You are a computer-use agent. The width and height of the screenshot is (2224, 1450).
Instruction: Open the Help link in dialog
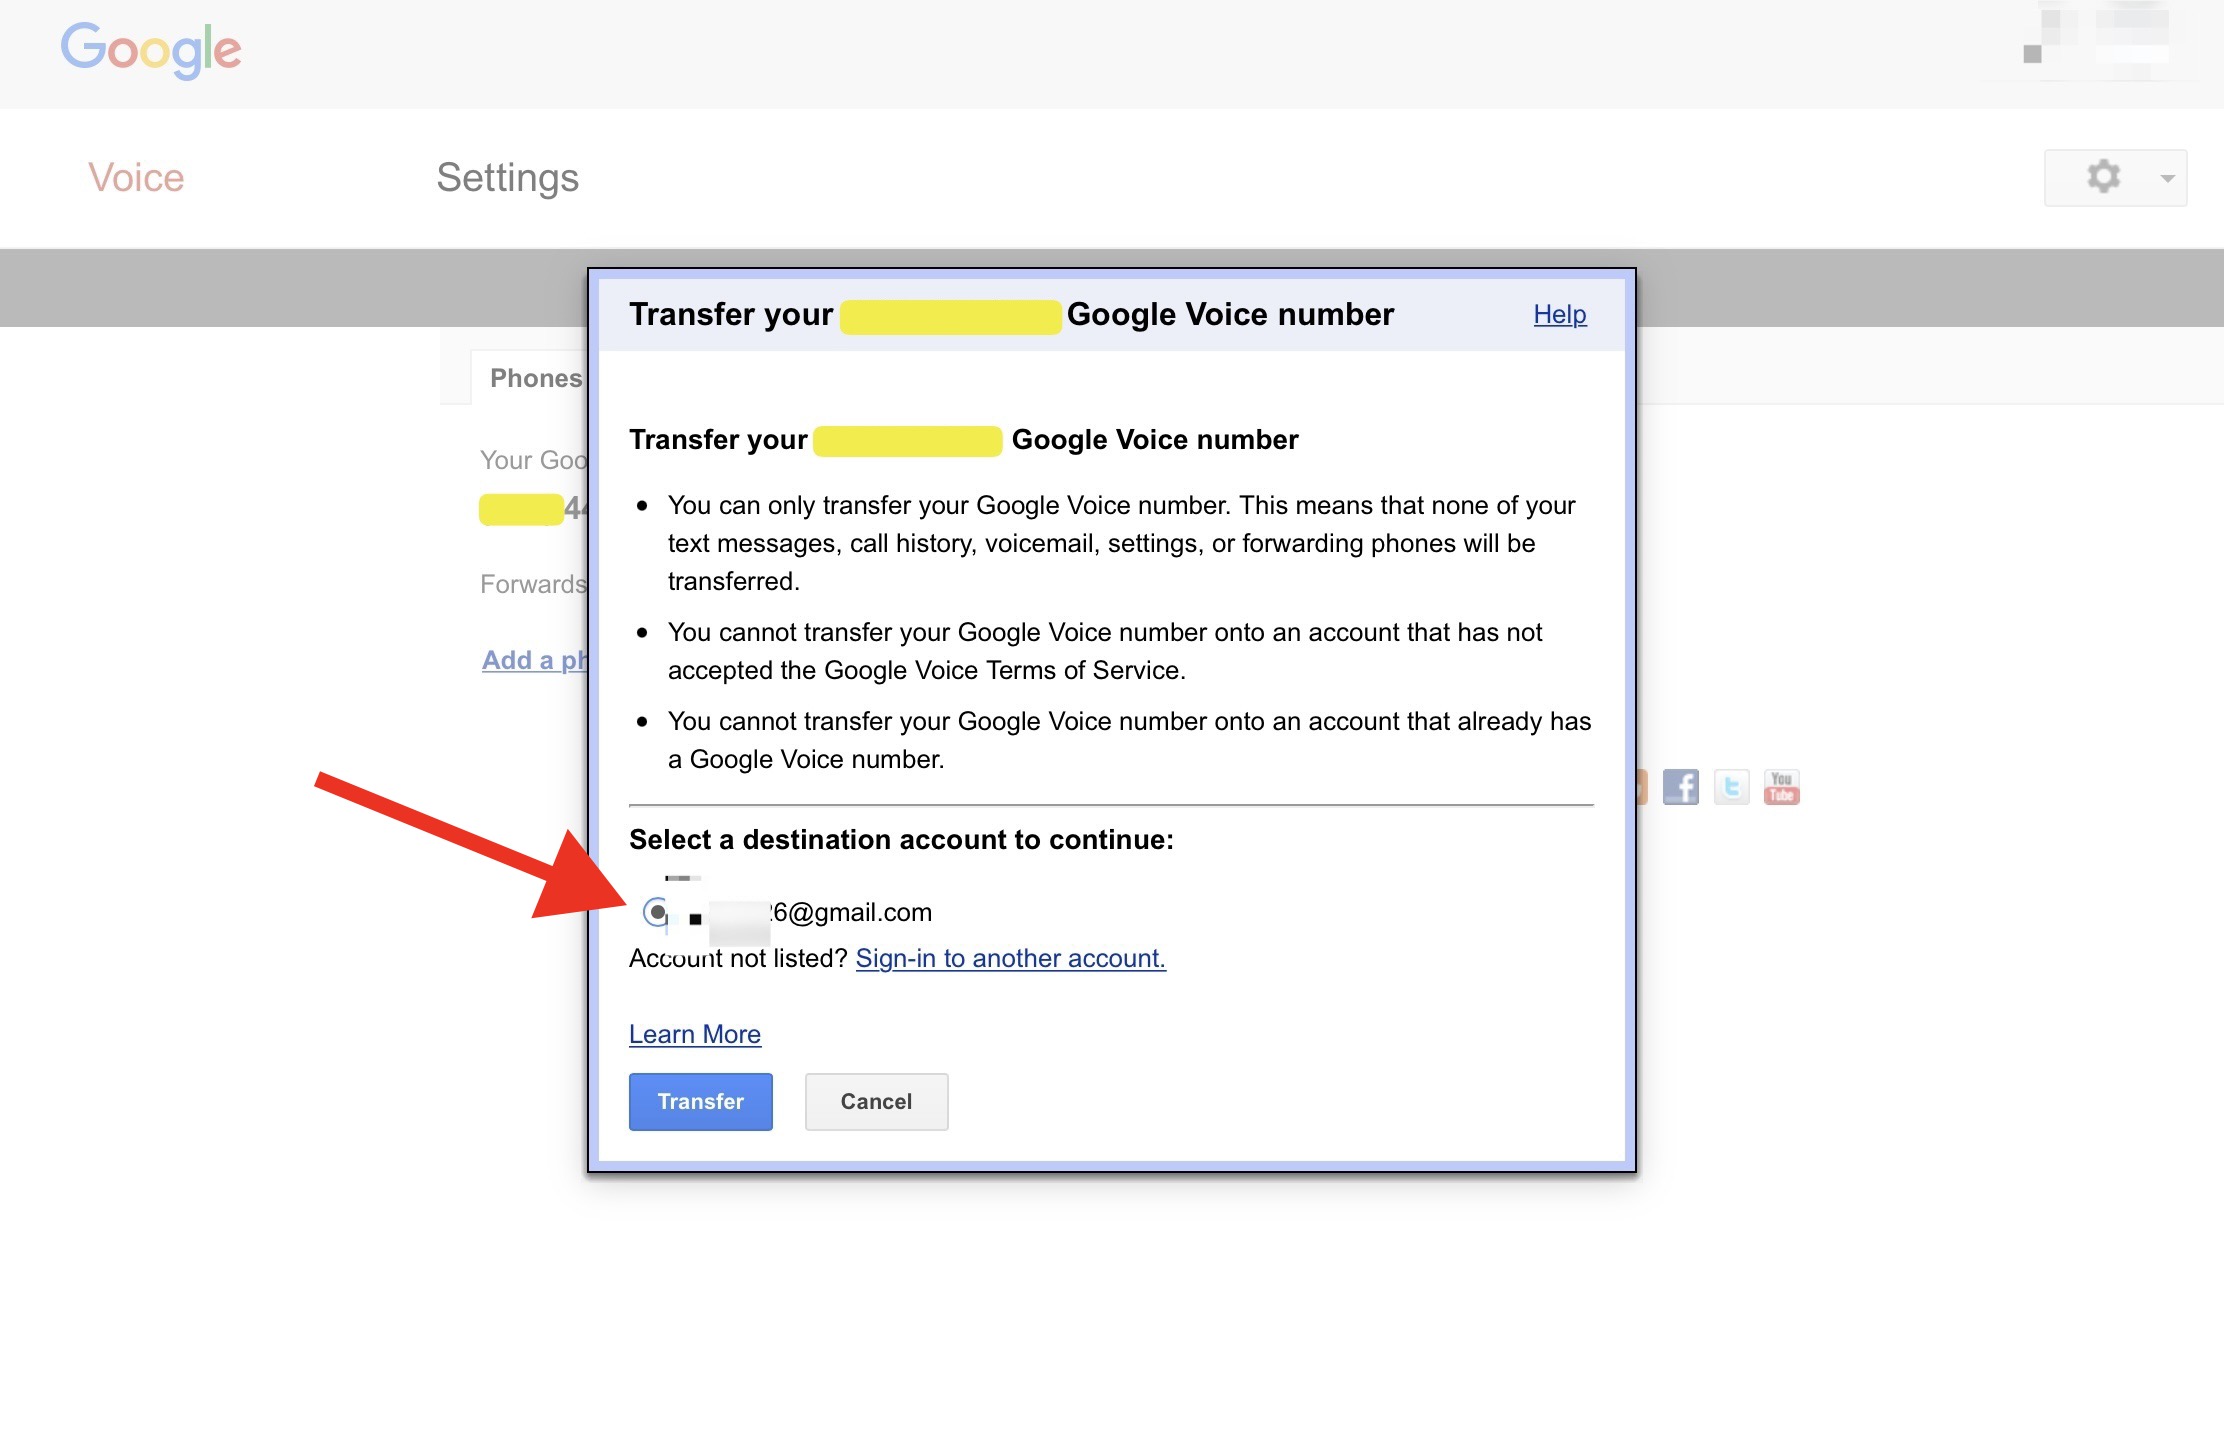(1559, 314)
